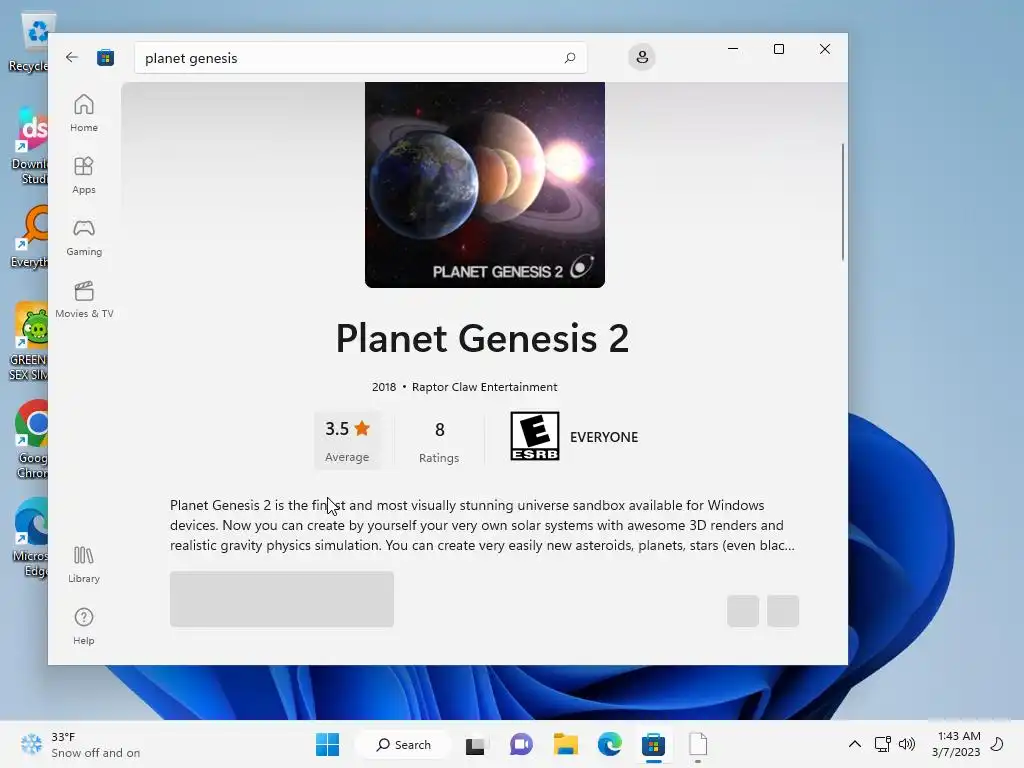Click the Planet Genesis 2 description text
This screenshot has width=1024, height=768.
click(483, 525)
